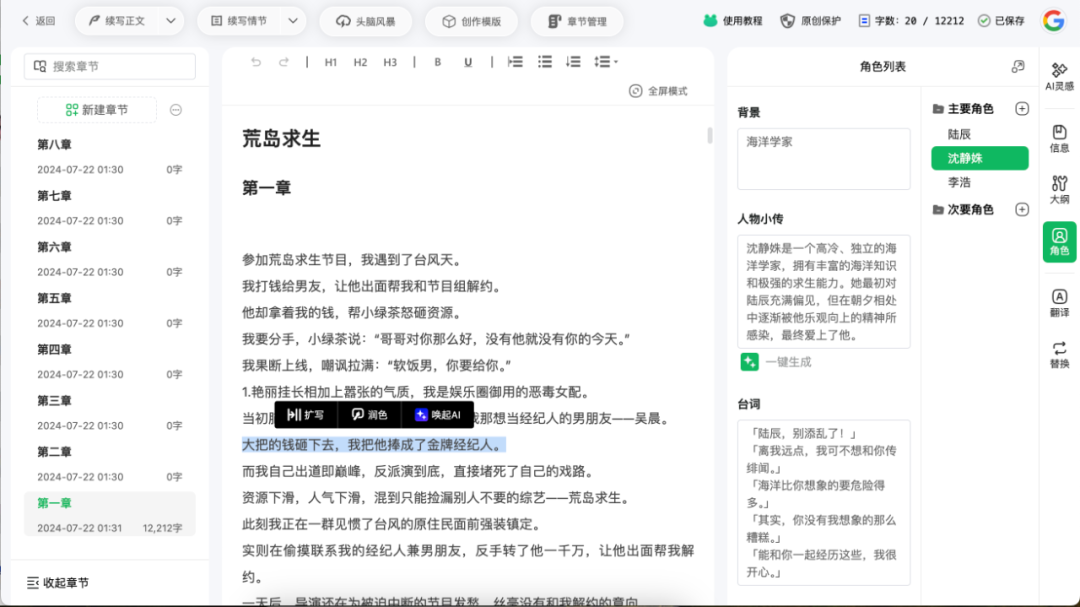Click 一键生成 generate button

coord(776,362)
